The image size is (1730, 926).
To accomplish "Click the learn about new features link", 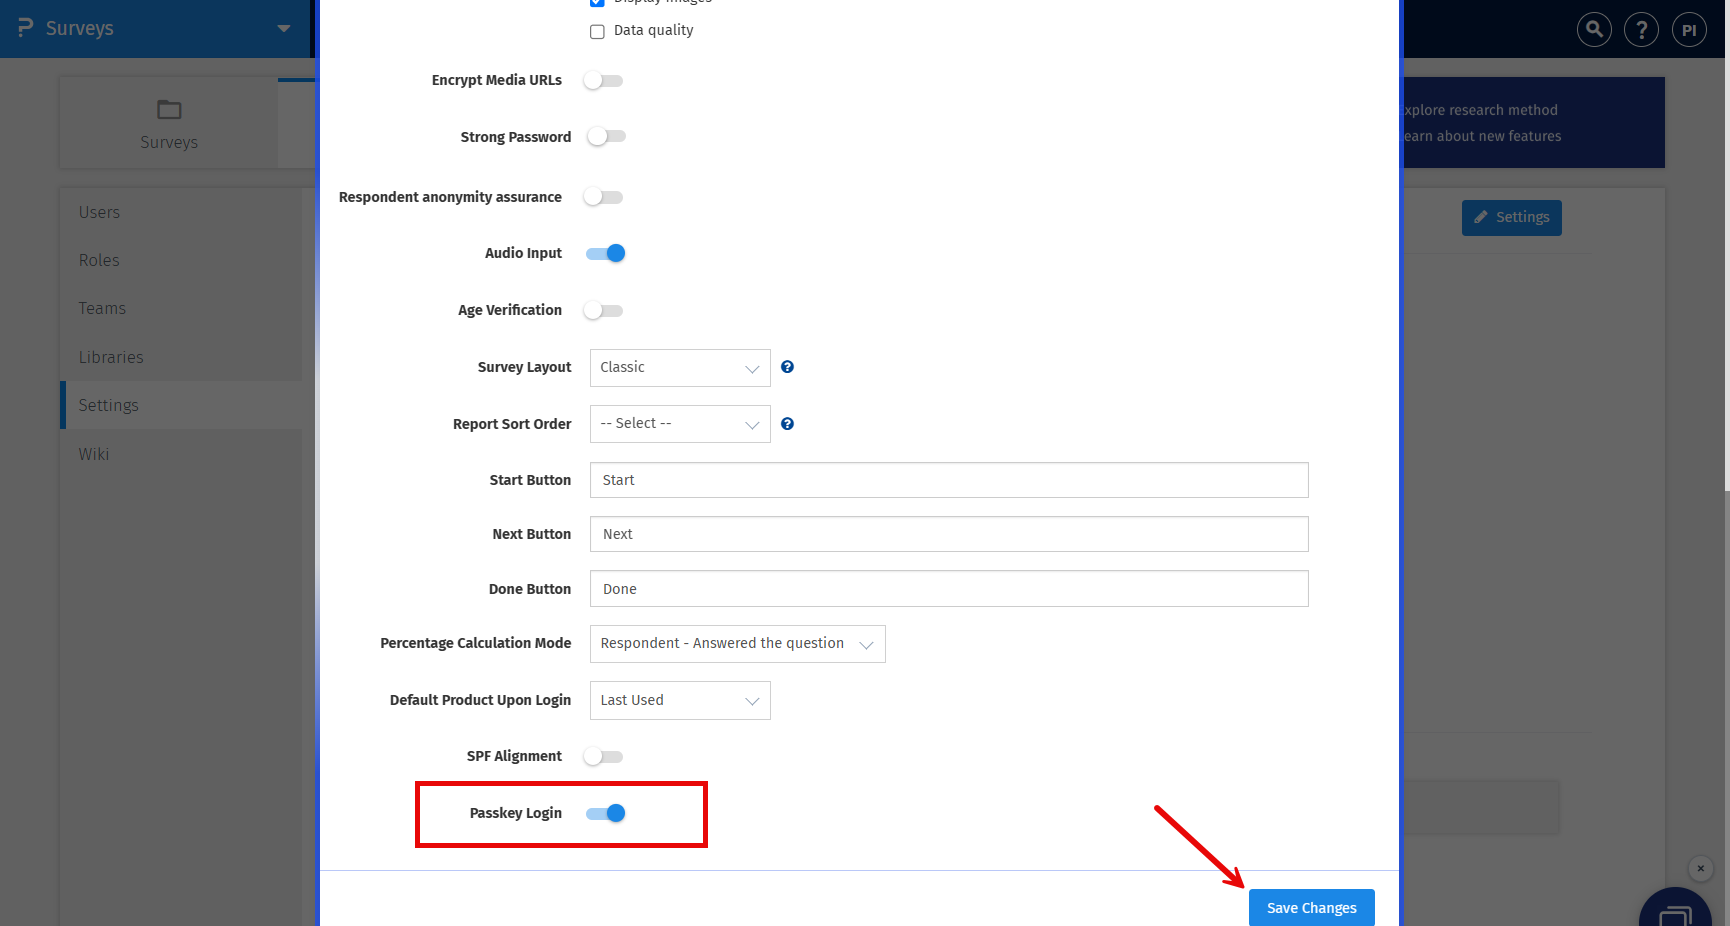I will tap(1482, 136).
